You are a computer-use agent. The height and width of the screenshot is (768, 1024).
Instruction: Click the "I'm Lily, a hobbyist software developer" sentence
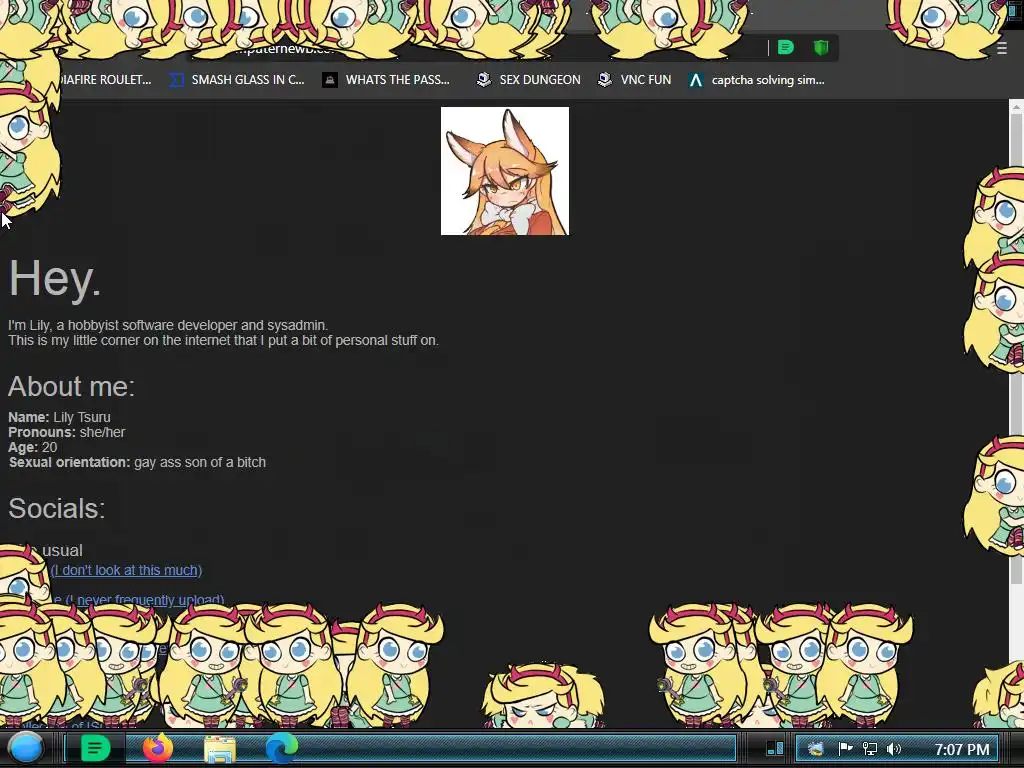click(x=168, y=325)
